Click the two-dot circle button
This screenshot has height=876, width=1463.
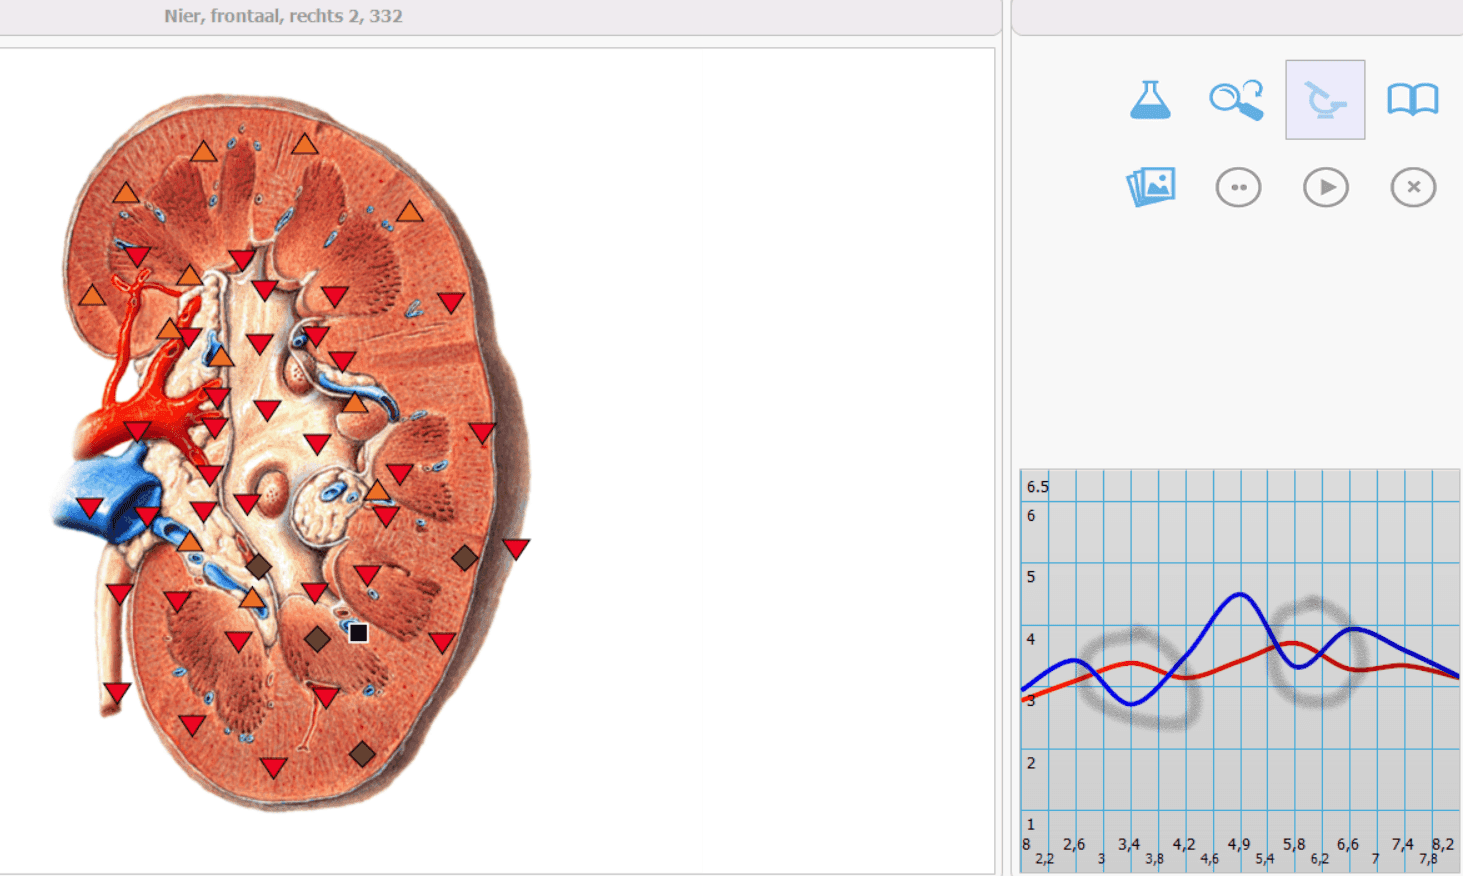[x=1238, y=187]
